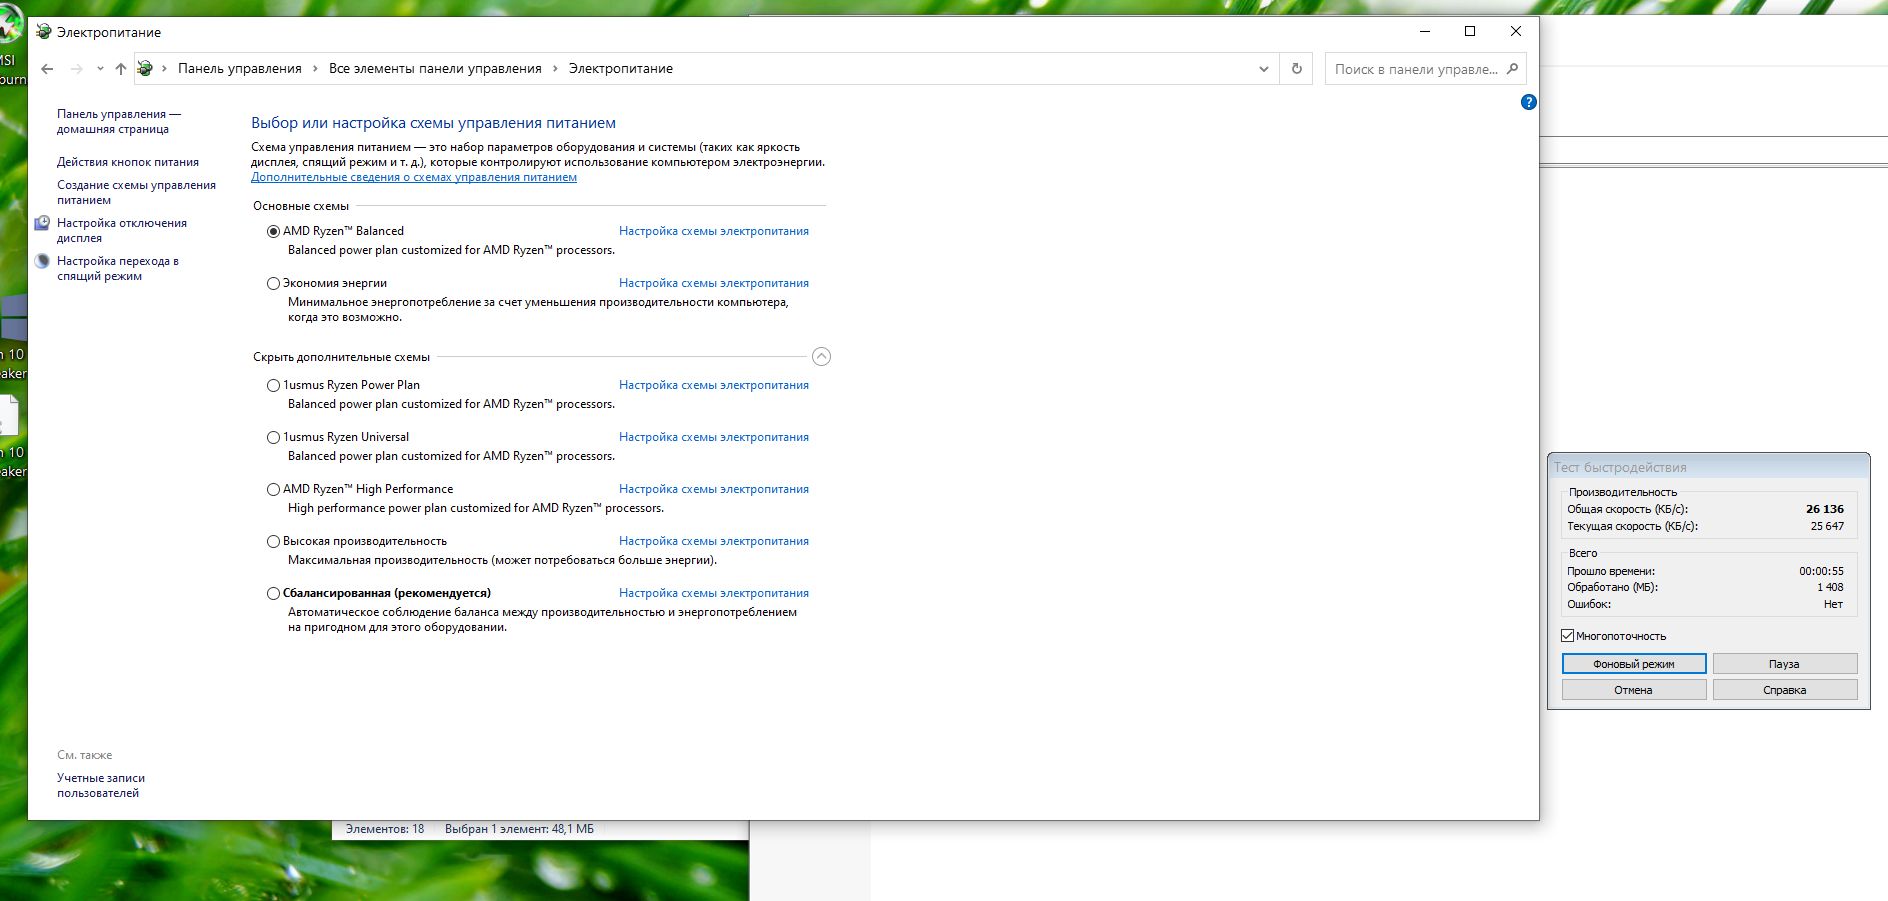Screen dimensions: 1888x901
Task: Select the 'Сбалансированная (рекомендуется)' plan
Action: point(273,593)
